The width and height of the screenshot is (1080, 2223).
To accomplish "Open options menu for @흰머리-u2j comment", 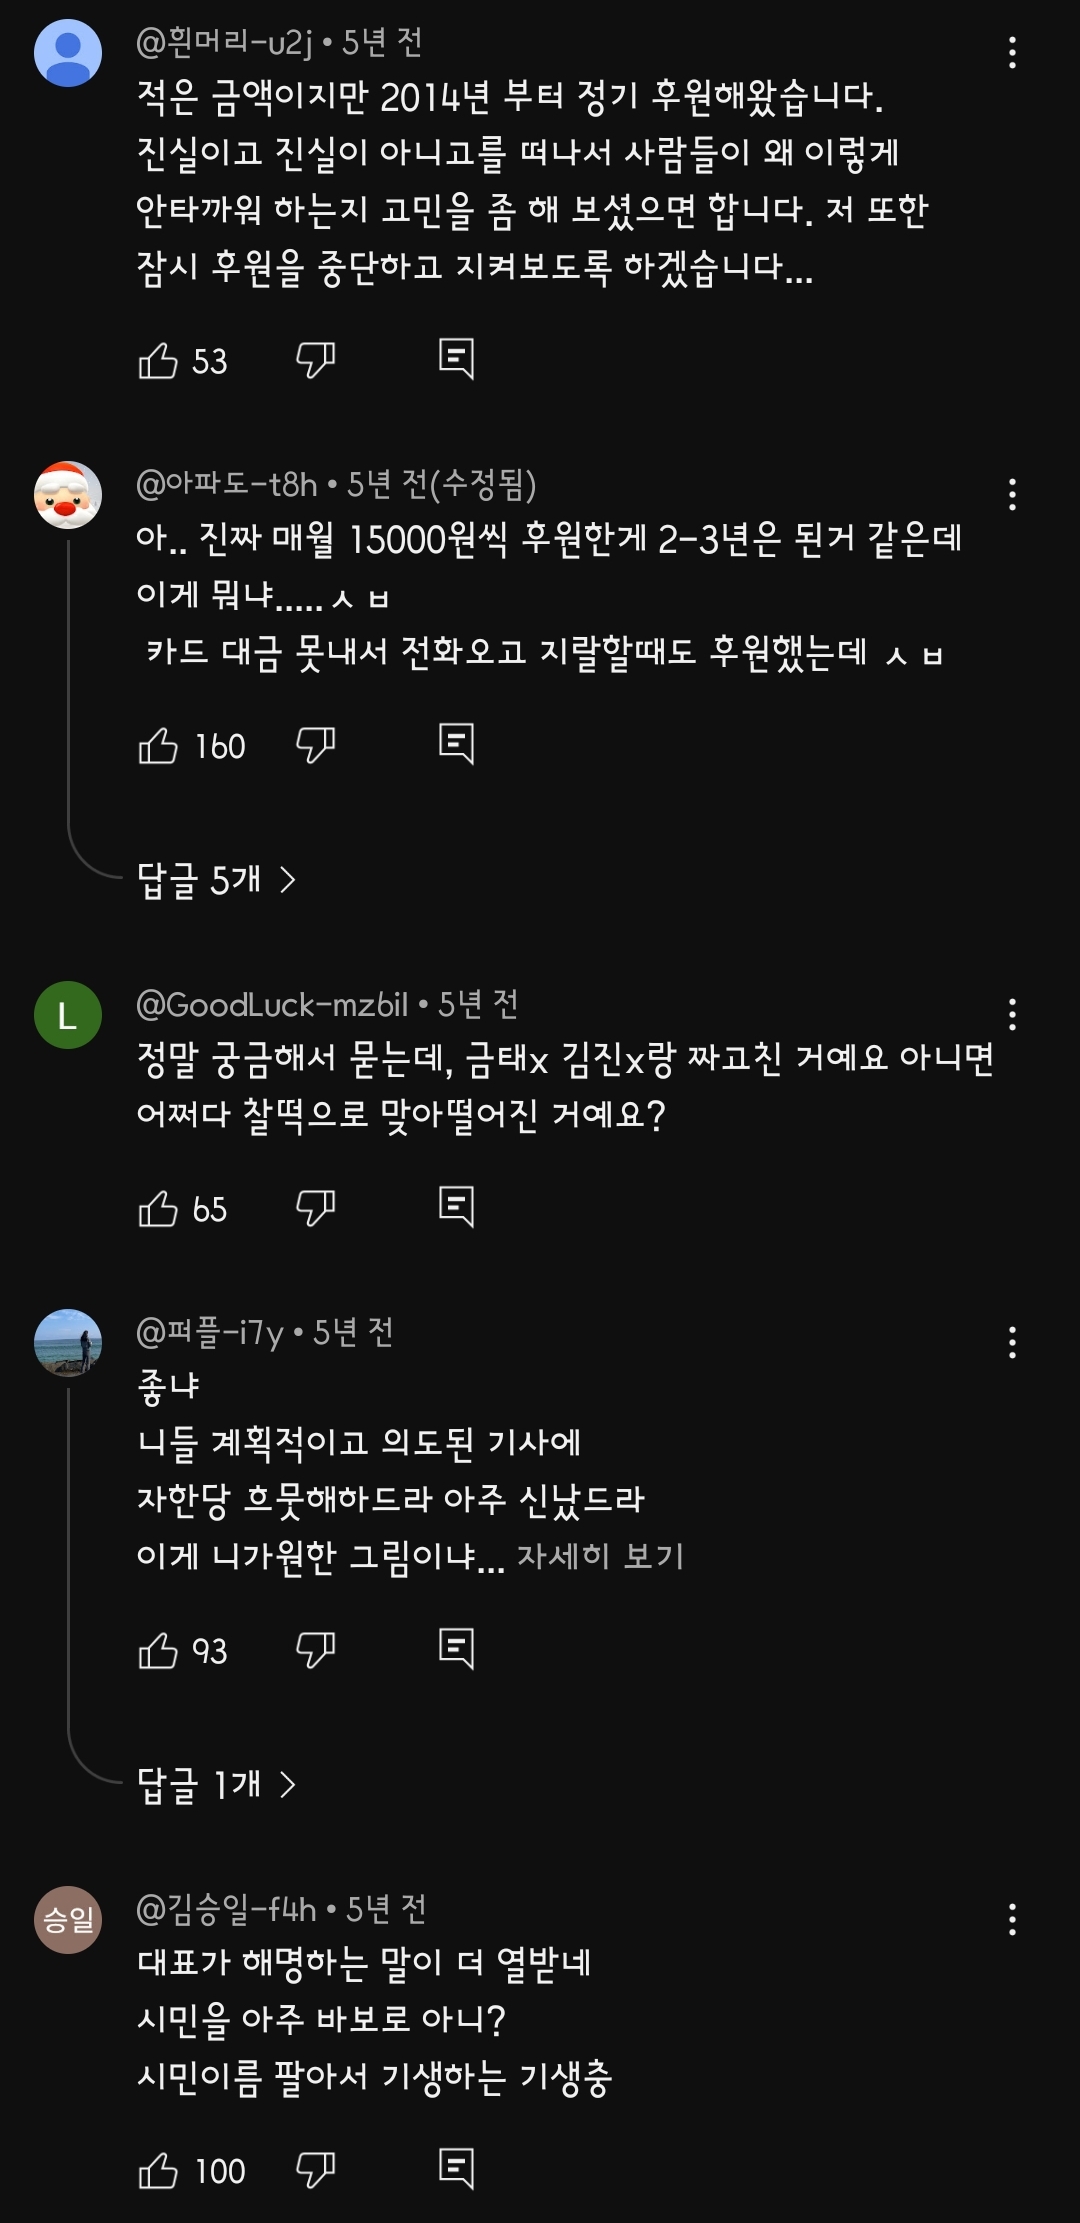I will click(x=1012, y=53).
